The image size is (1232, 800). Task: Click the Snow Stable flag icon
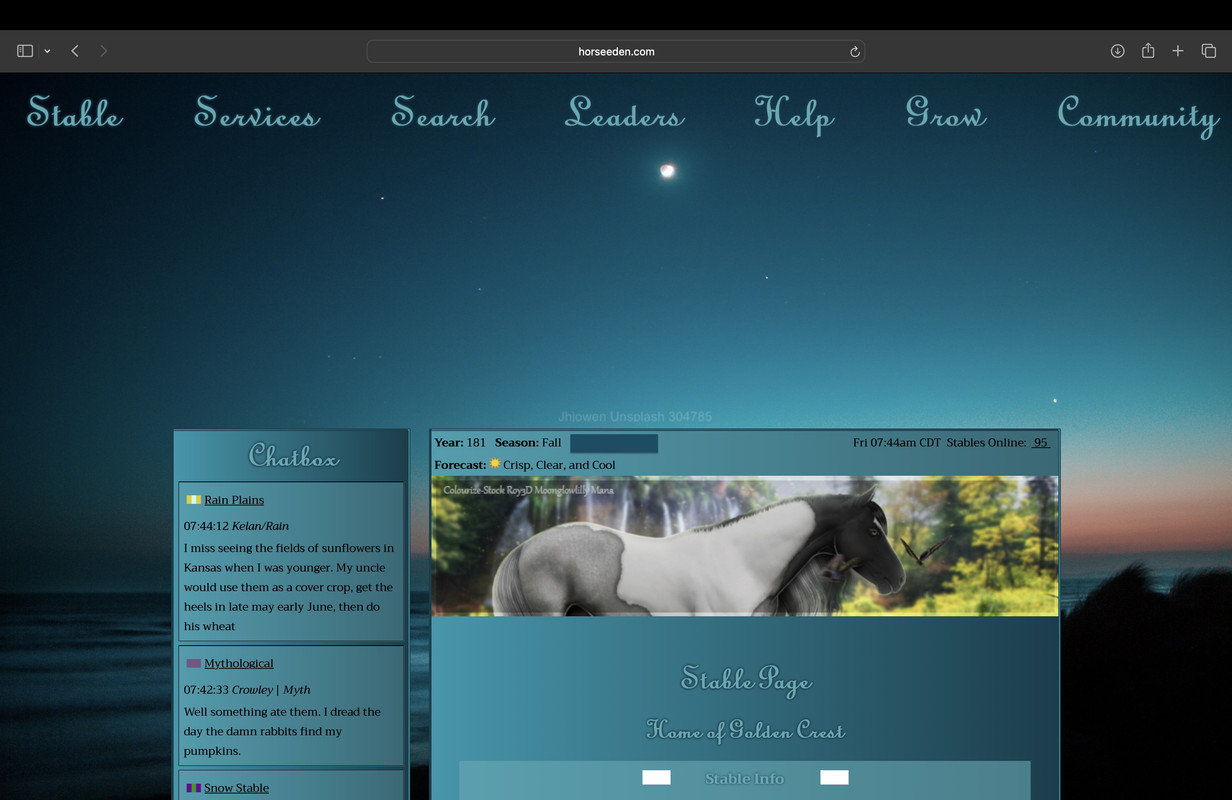click(x=194, y=788)
